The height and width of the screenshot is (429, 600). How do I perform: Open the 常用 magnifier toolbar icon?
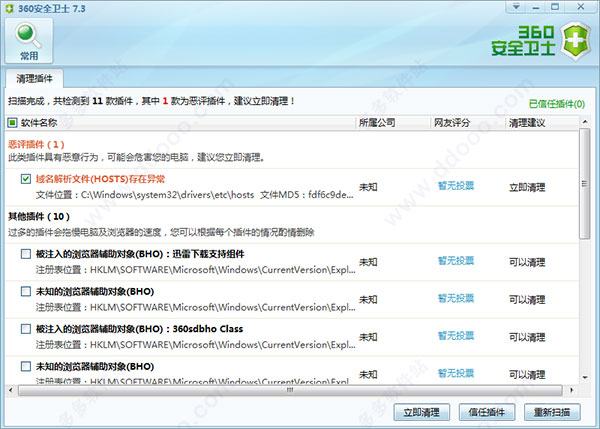click(x=29, y=41)
